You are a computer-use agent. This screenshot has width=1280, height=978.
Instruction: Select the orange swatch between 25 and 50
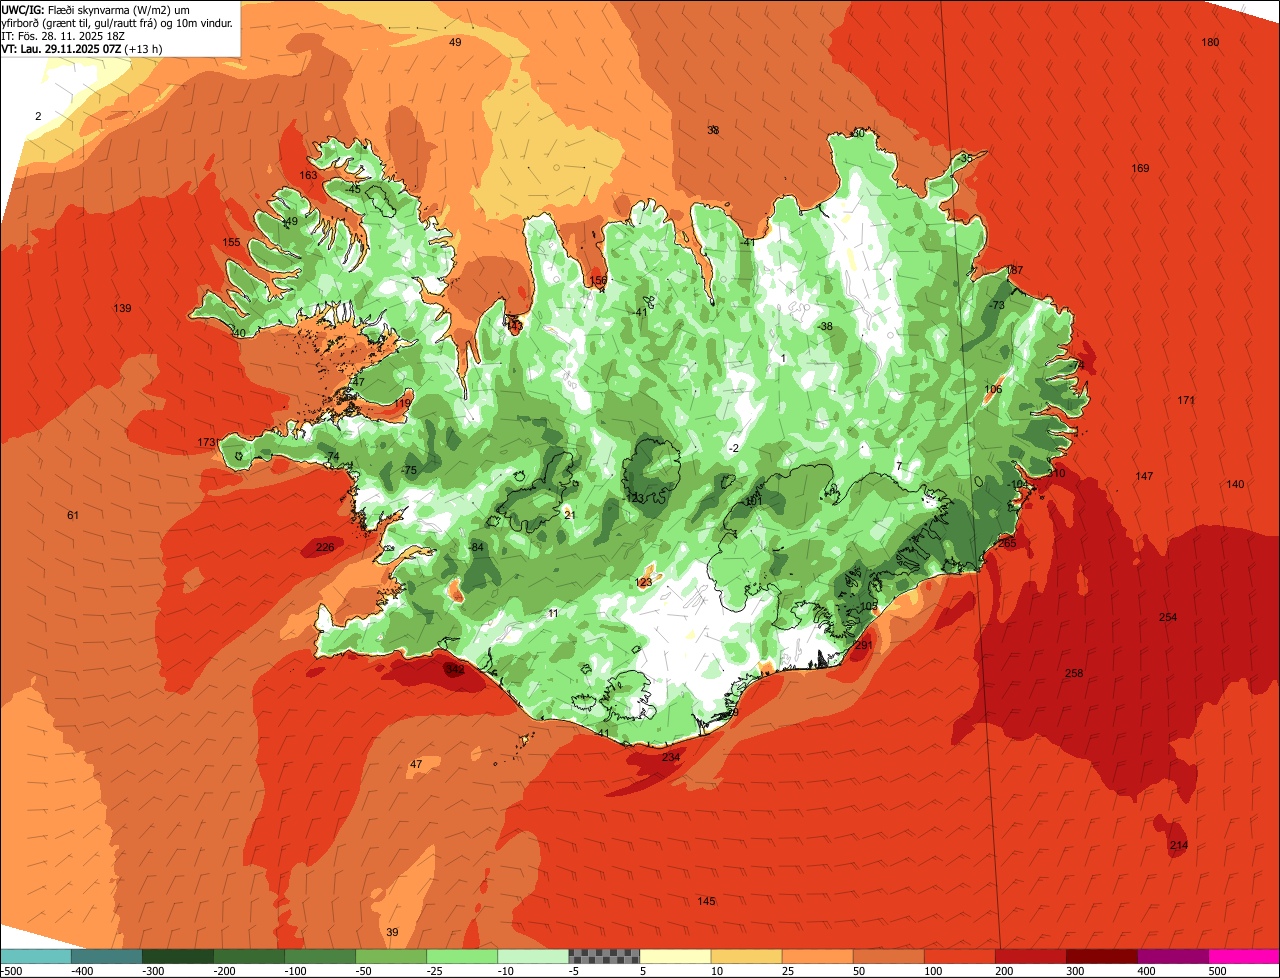click(x=817, y=955)
